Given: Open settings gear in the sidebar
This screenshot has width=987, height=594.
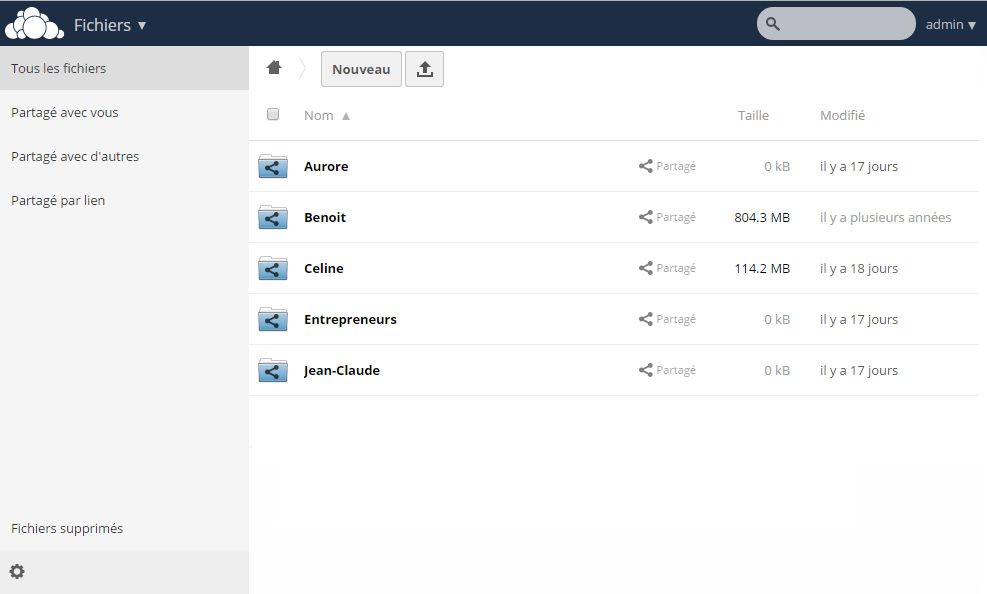Looking at the screenshot, I should (x=17, y=571).
